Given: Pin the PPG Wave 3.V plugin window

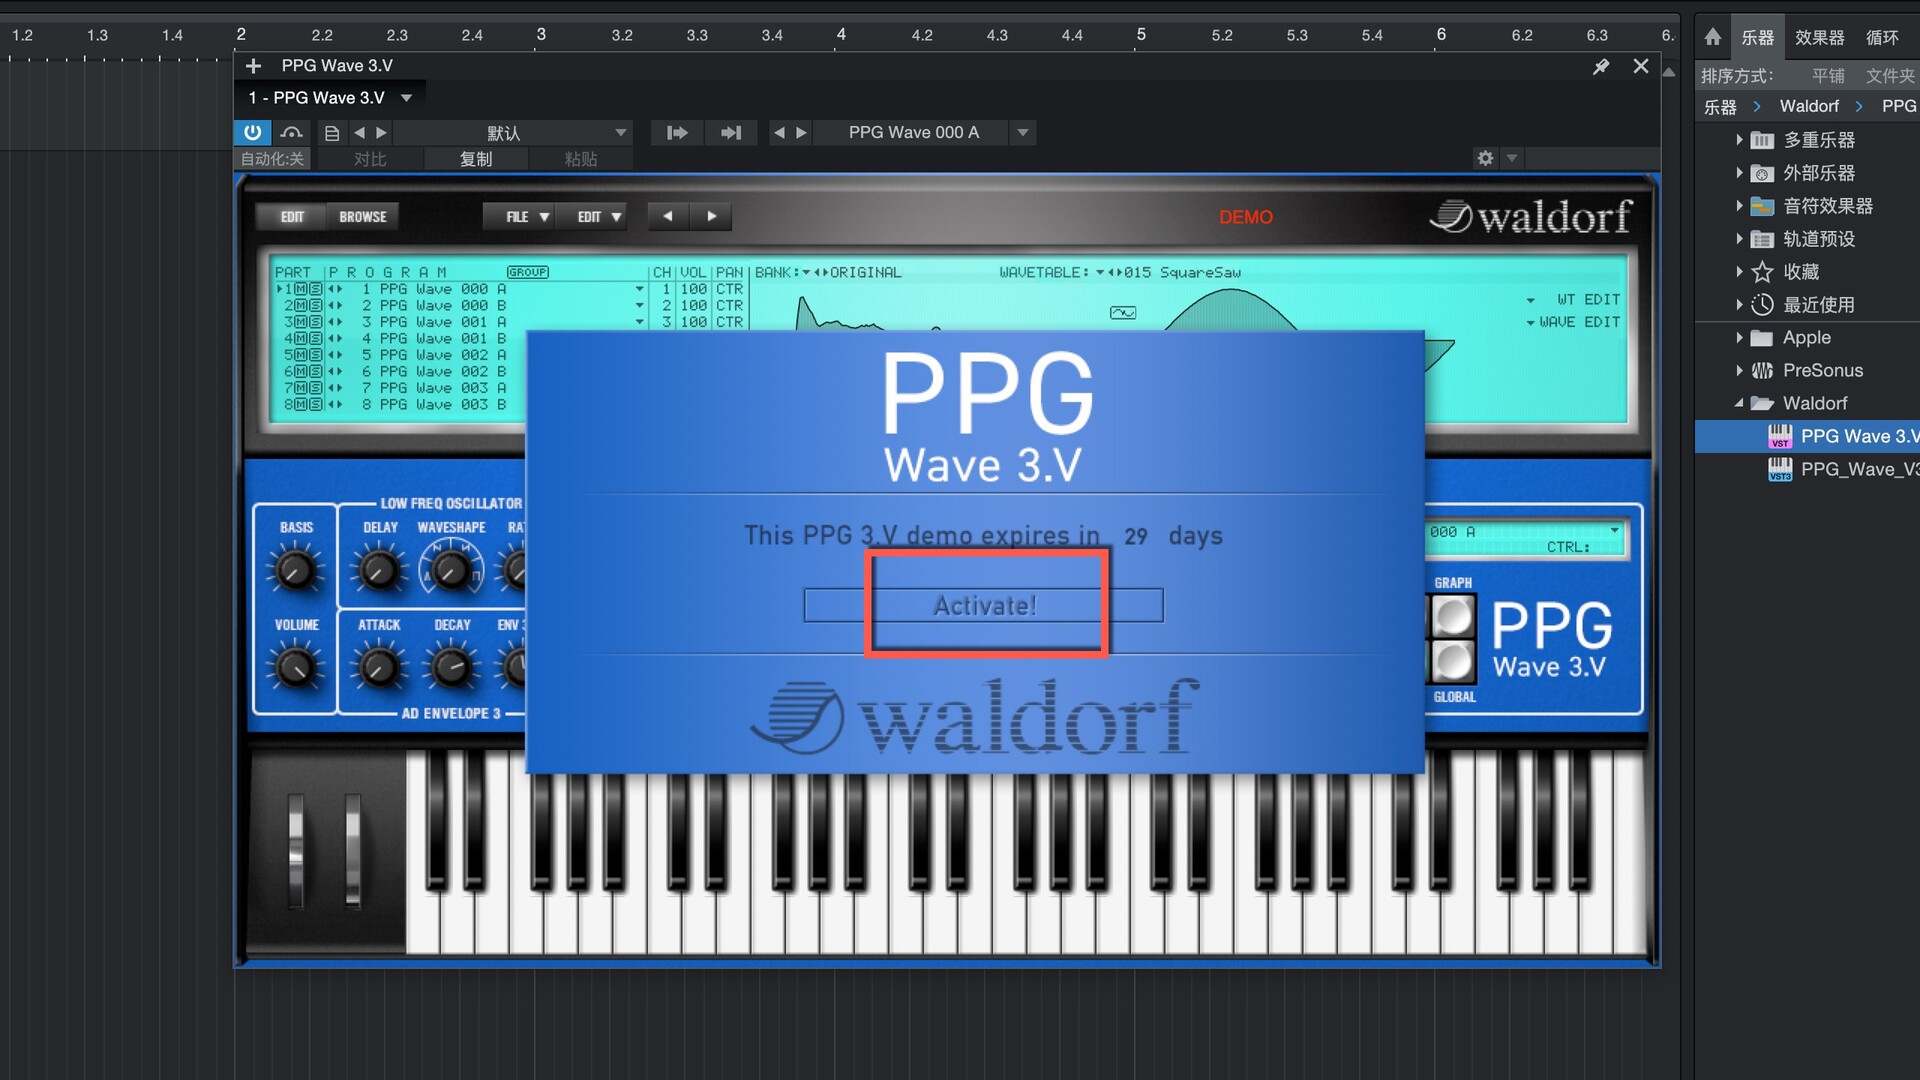Looking at the screenshot, I should point(1601,66).
